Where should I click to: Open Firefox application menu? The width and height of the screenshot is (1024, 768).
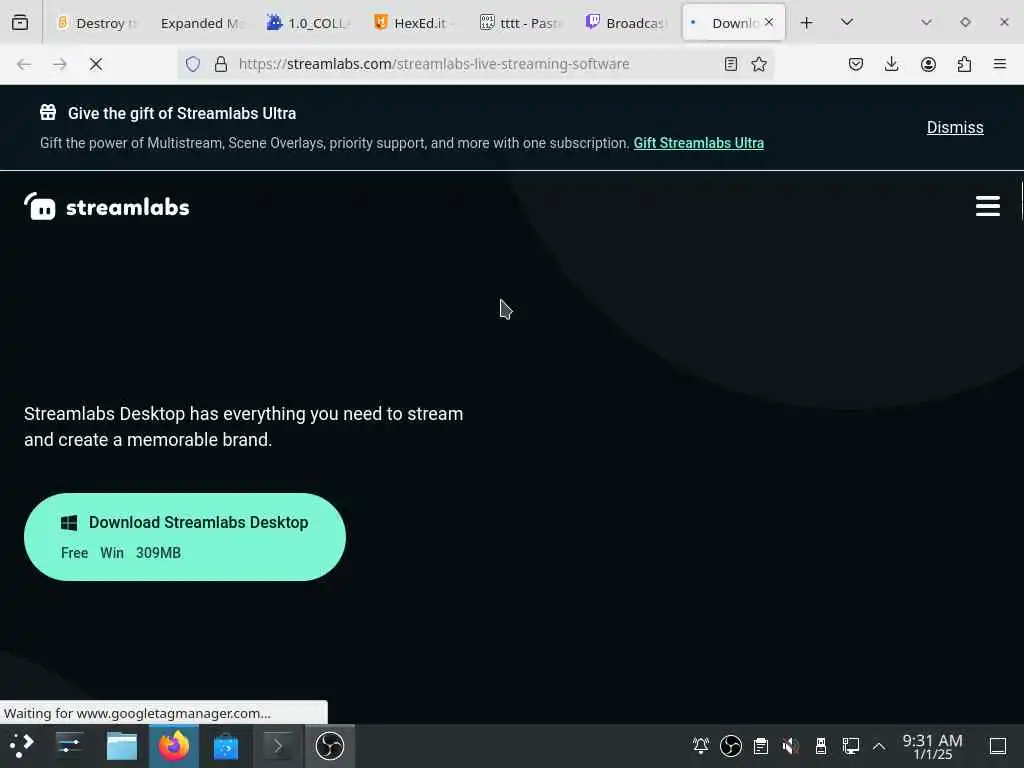pos(999,64)
